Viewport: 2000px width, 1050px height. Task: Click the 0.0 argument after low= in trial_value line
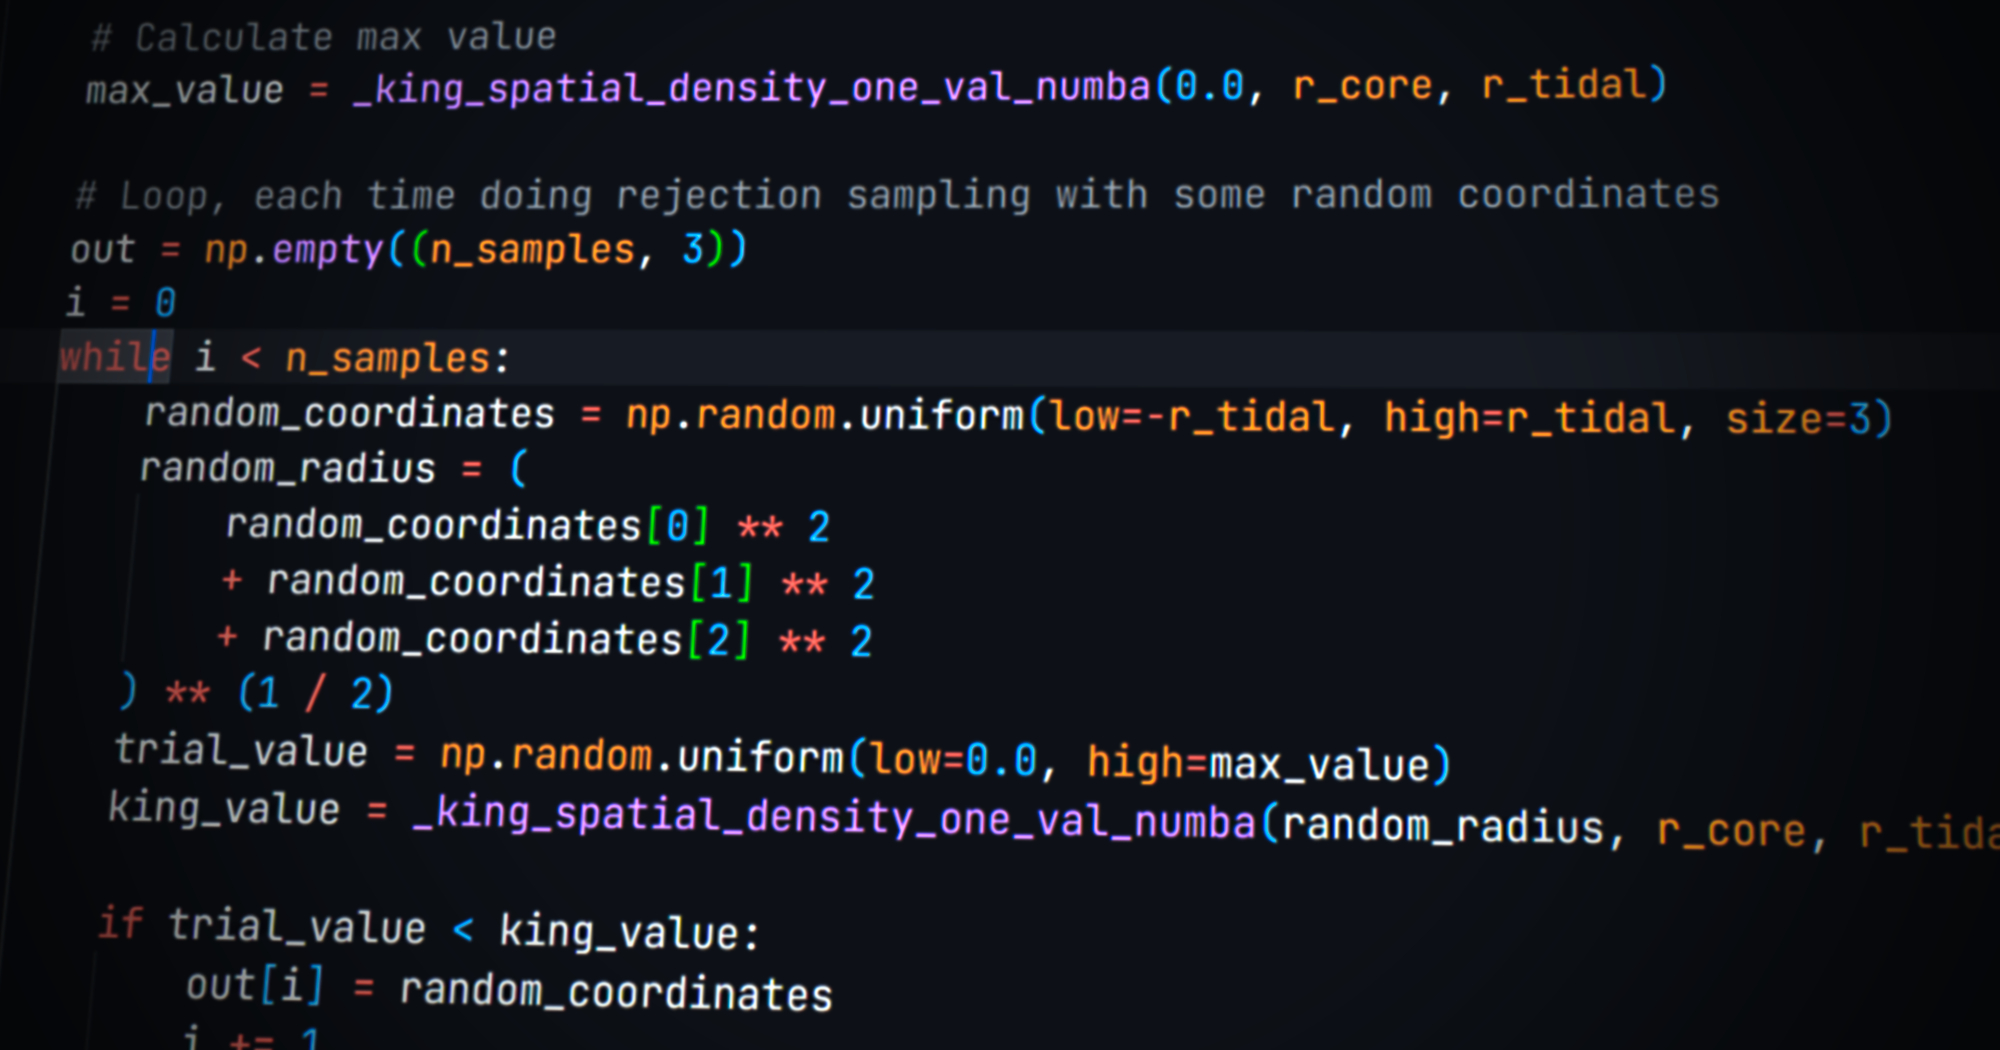tap(1001, 760)
